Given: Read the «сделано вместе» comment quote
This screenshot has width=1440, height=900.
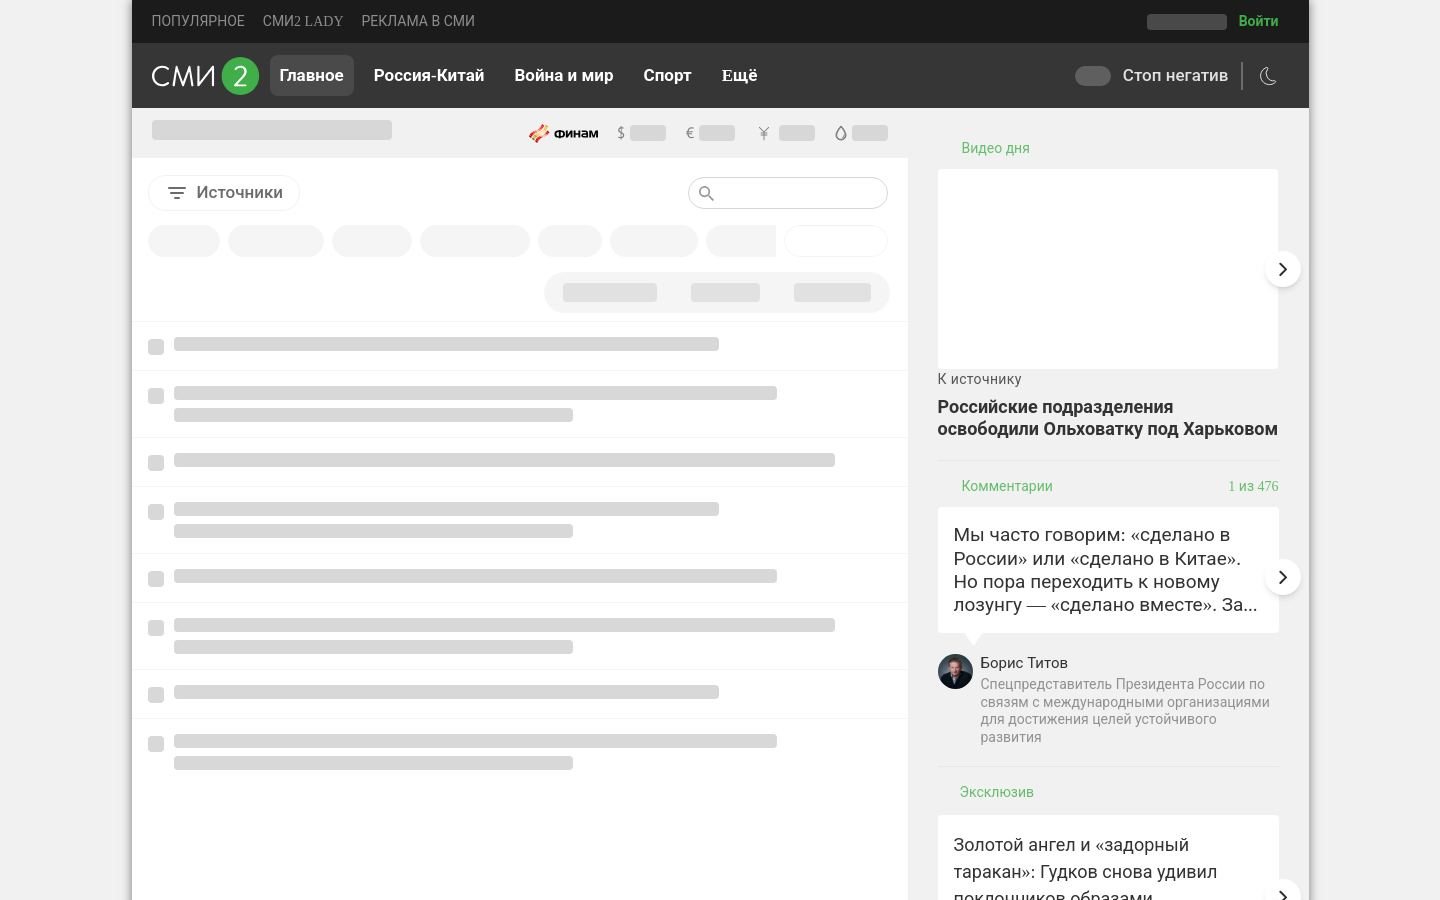Looking at the screenshot, I should (1107, 570).
